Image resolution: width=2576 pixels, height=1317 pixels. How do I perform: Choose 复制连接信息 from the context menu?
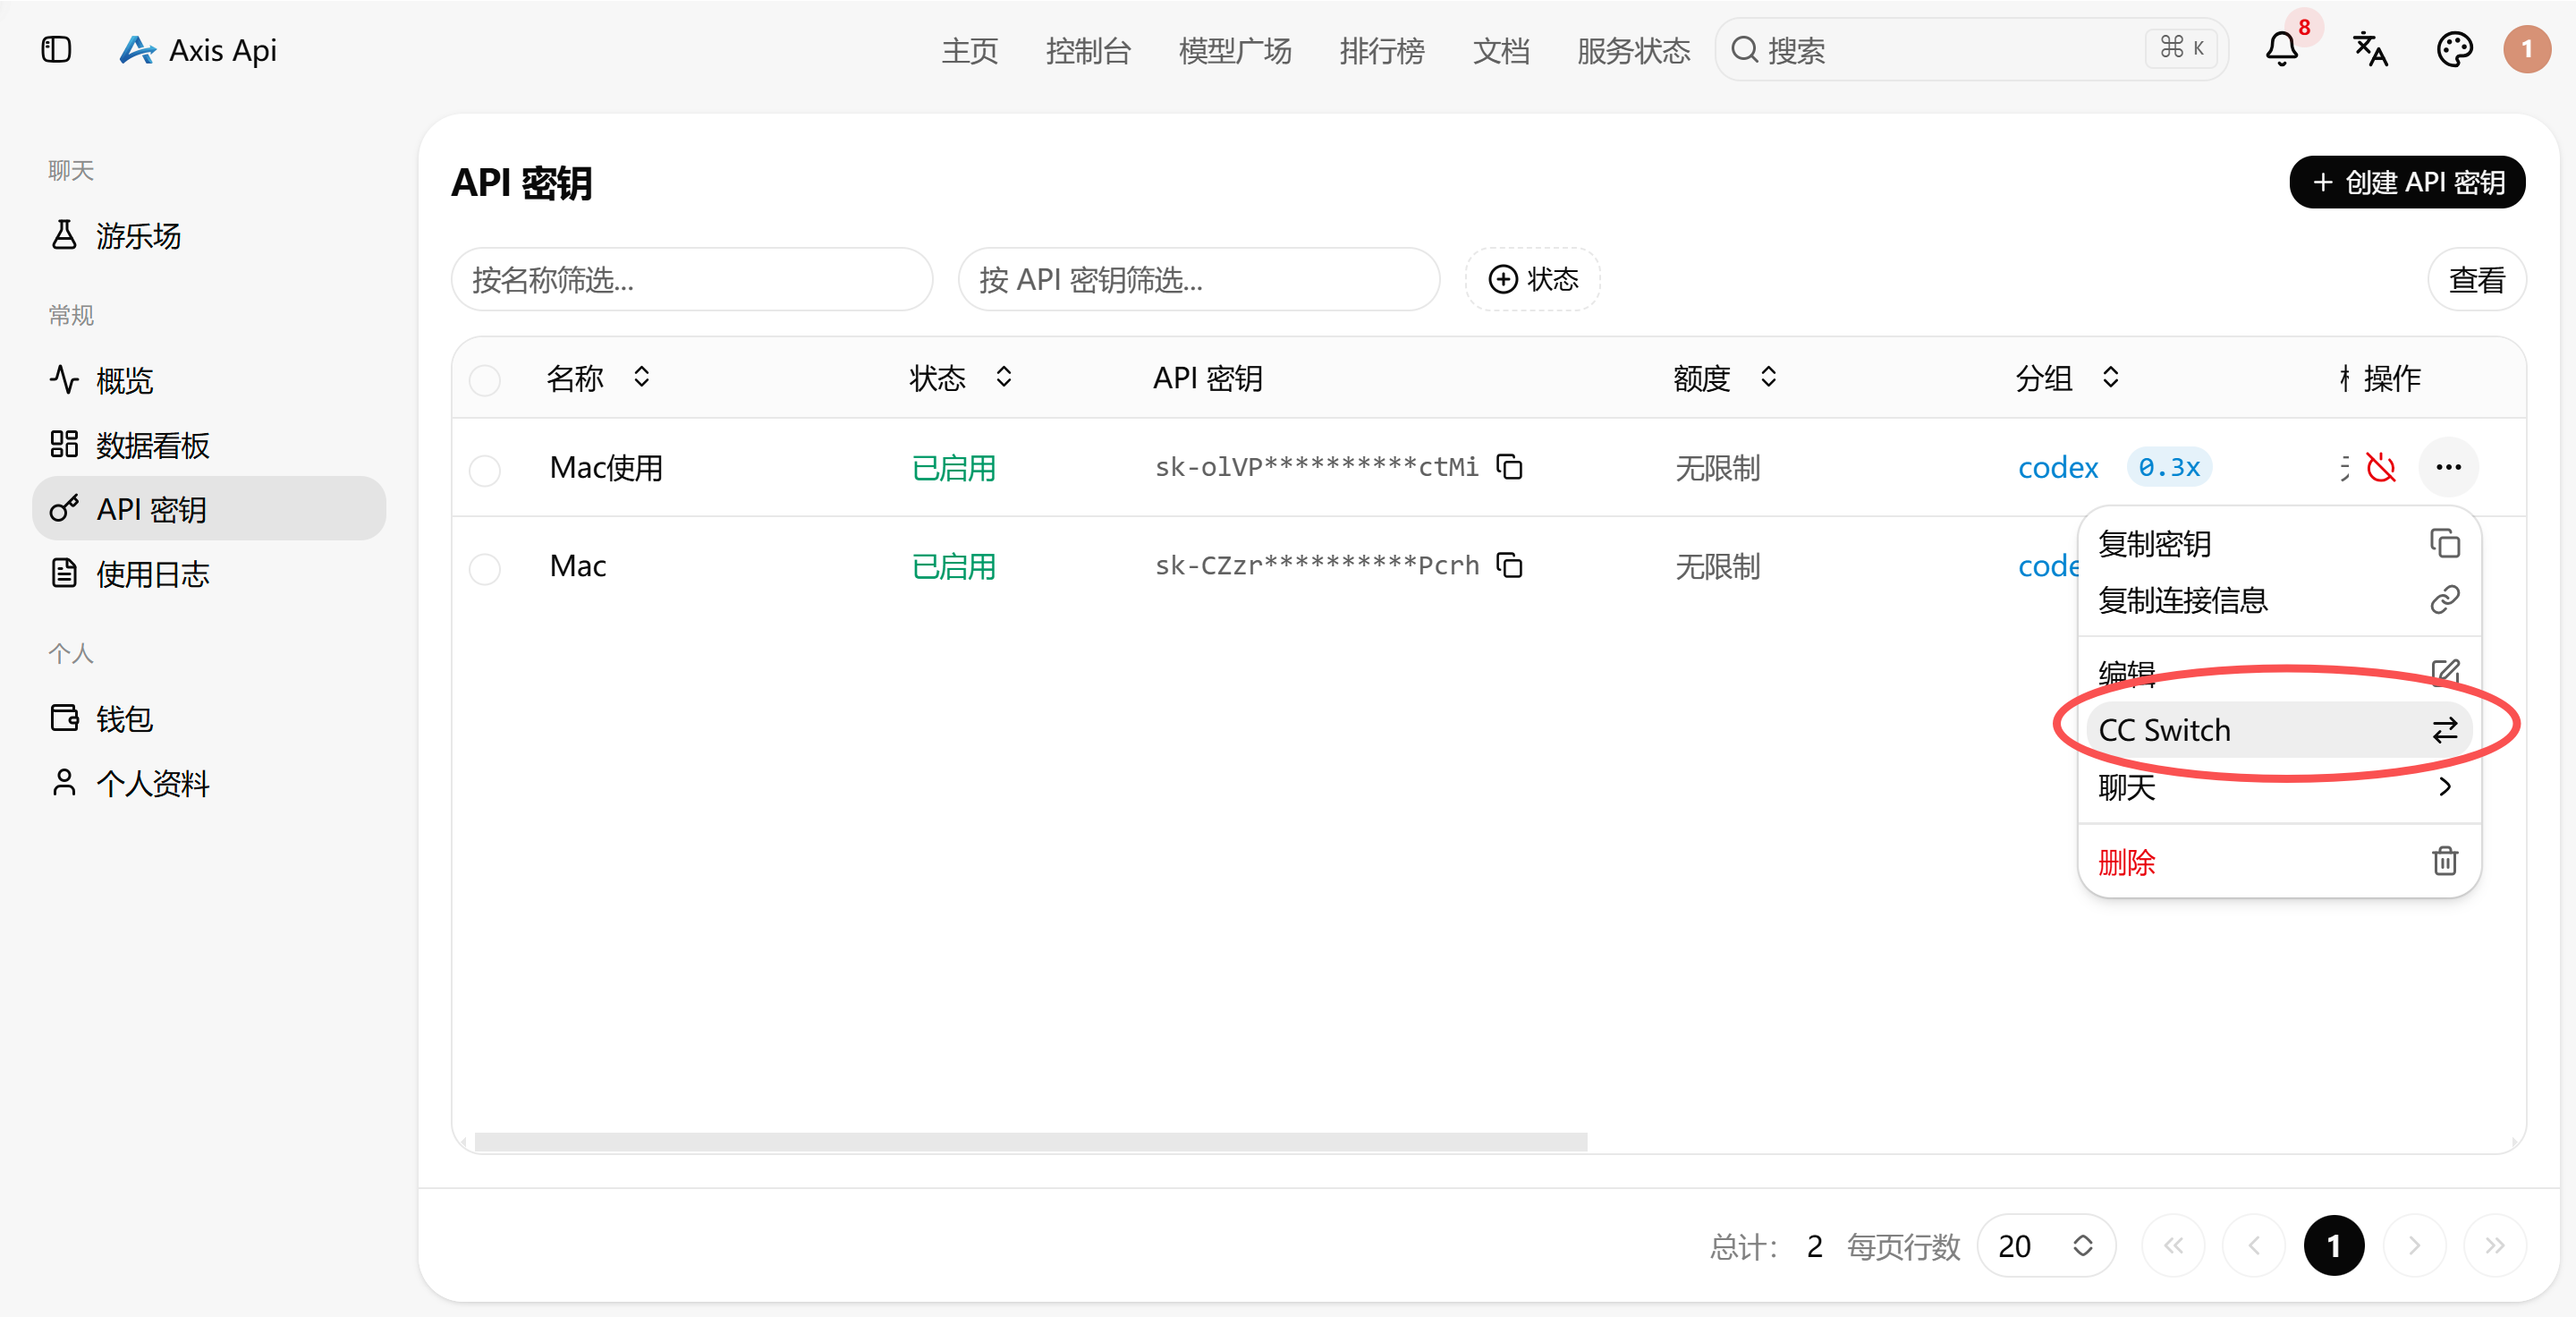[x=2278, y=600]
